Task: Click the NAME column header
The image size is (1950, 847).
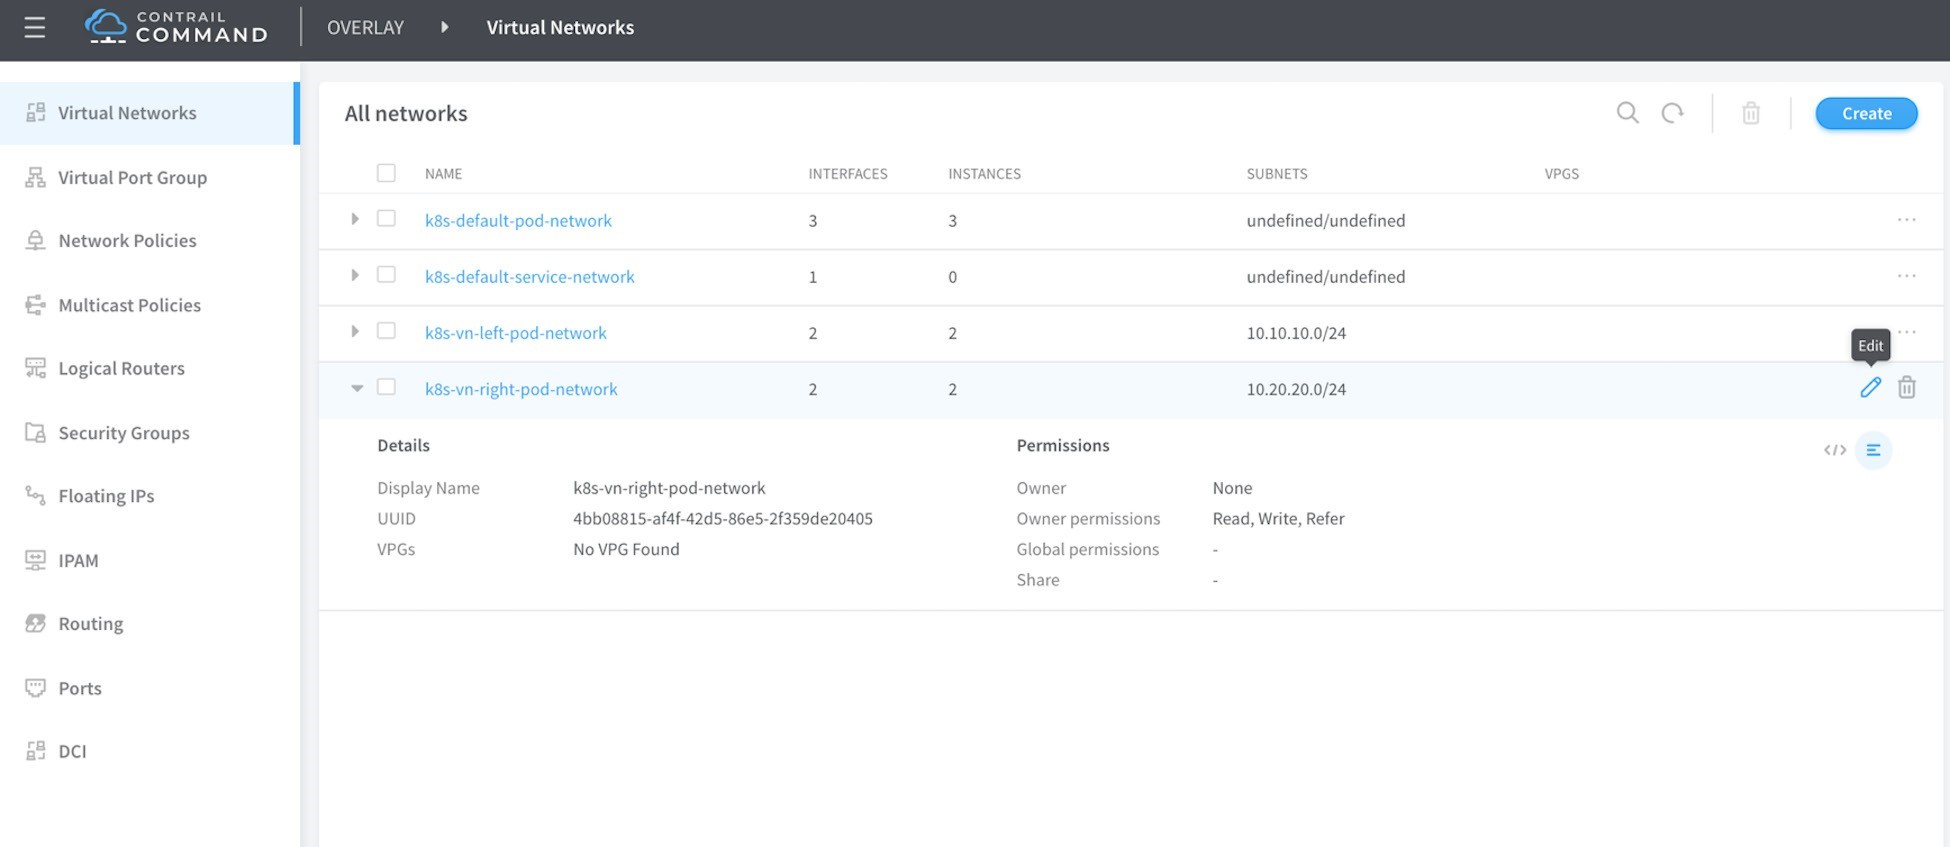Action: (x=443, y=173)
